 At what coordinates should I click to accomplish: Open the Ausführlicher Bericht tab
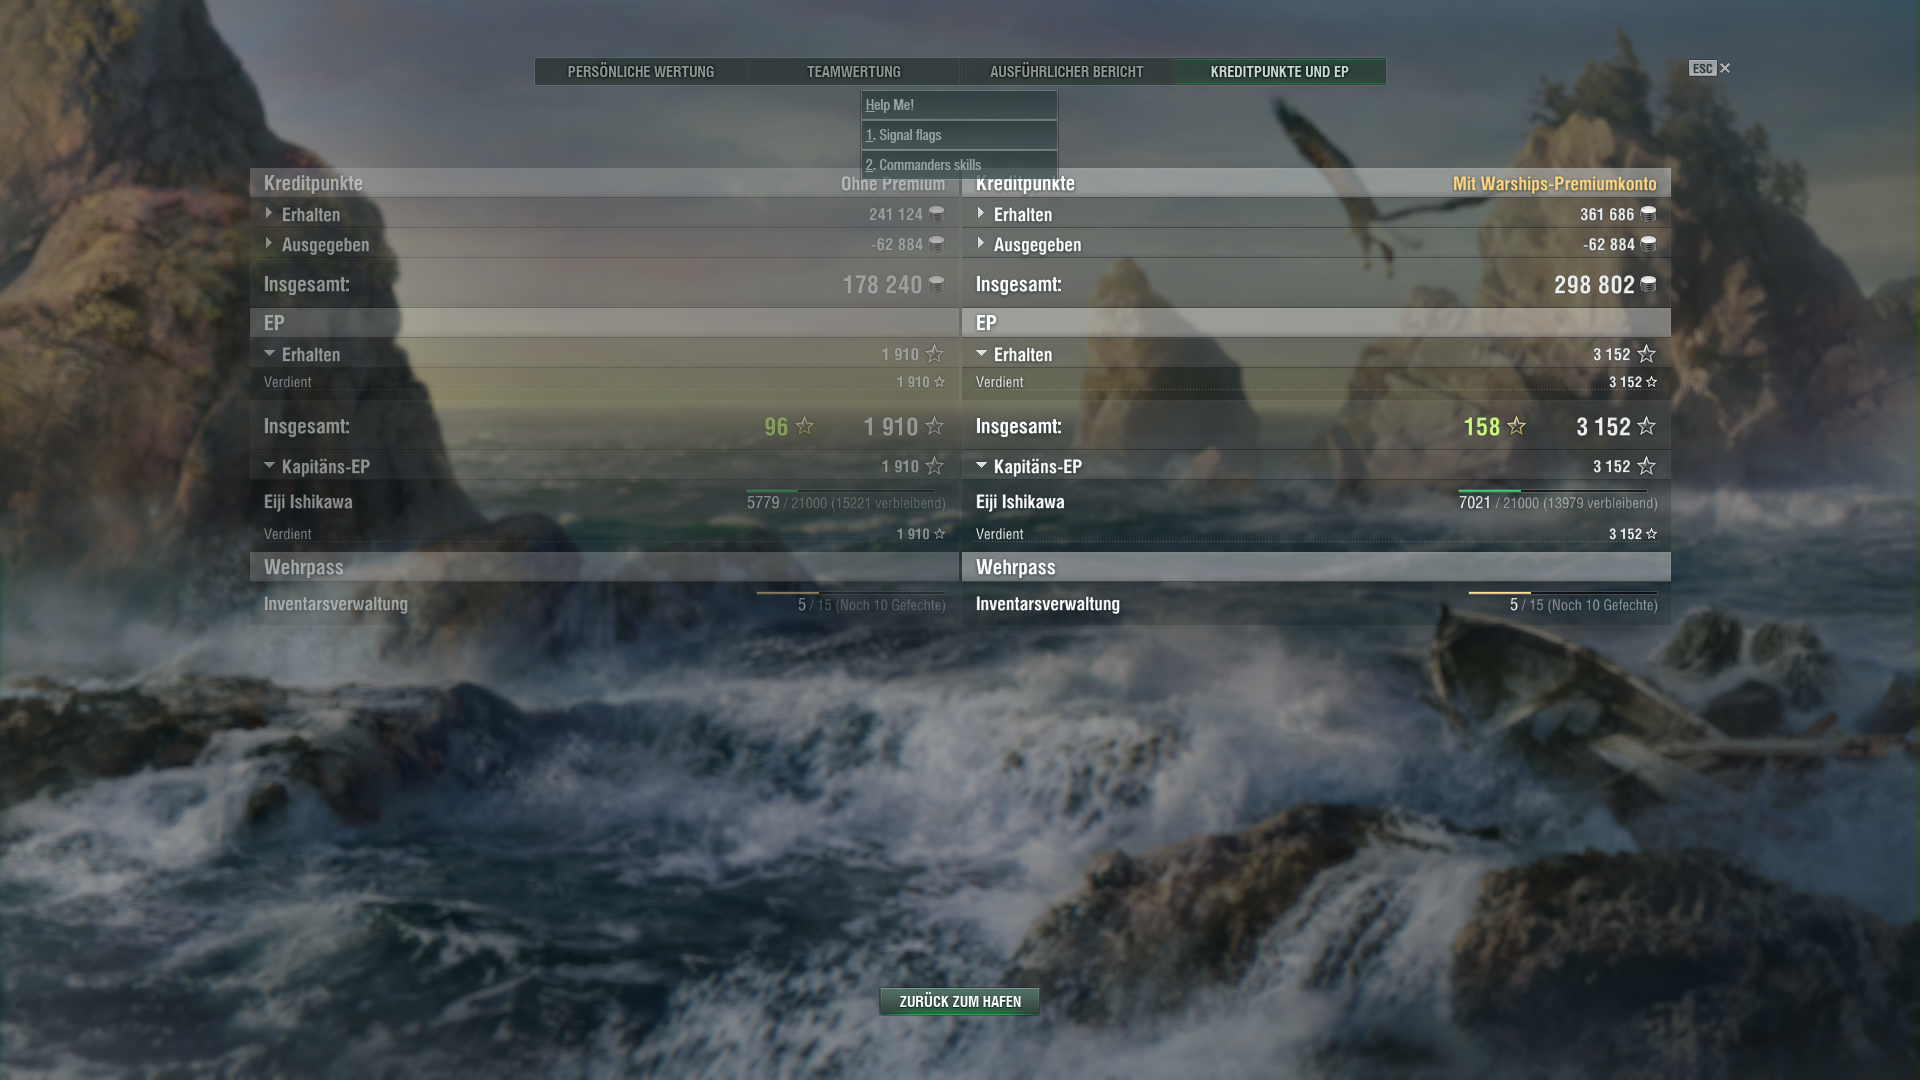click(1066, 72)
